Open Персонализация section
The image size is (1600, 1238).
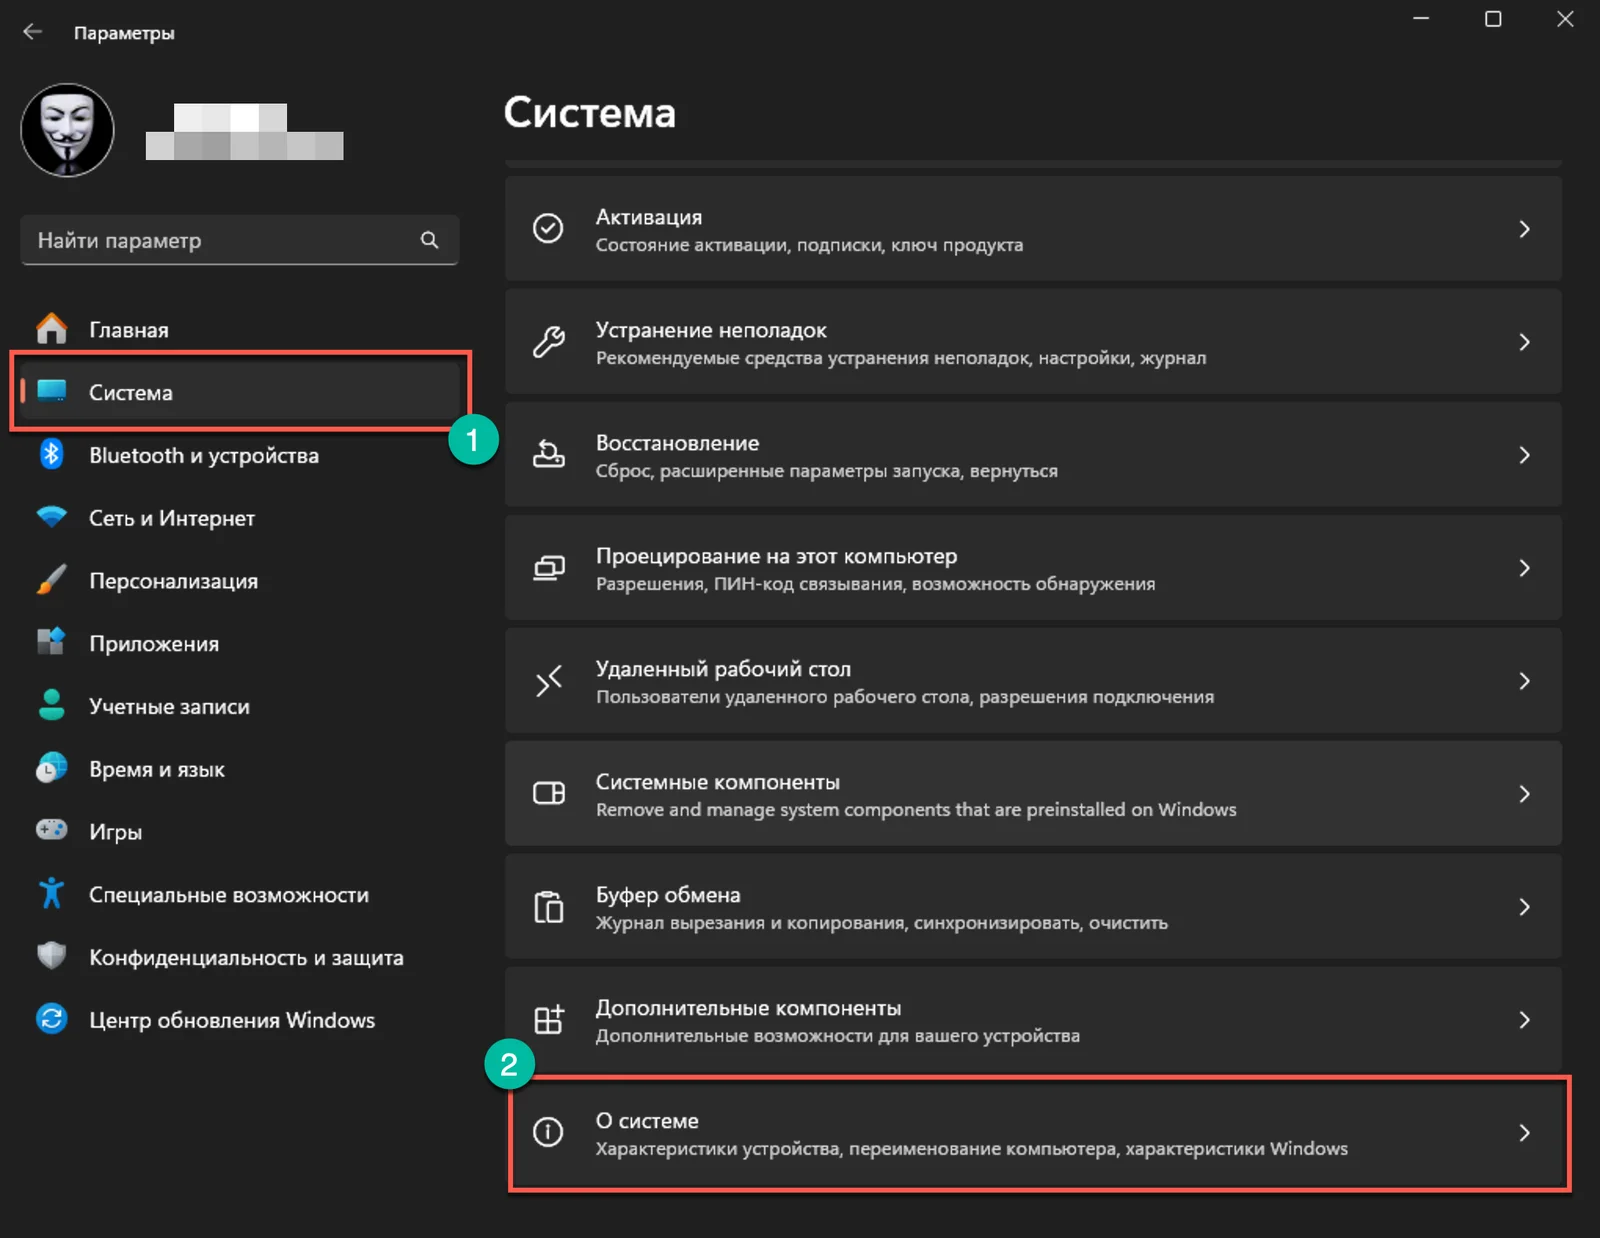point(174,581)
